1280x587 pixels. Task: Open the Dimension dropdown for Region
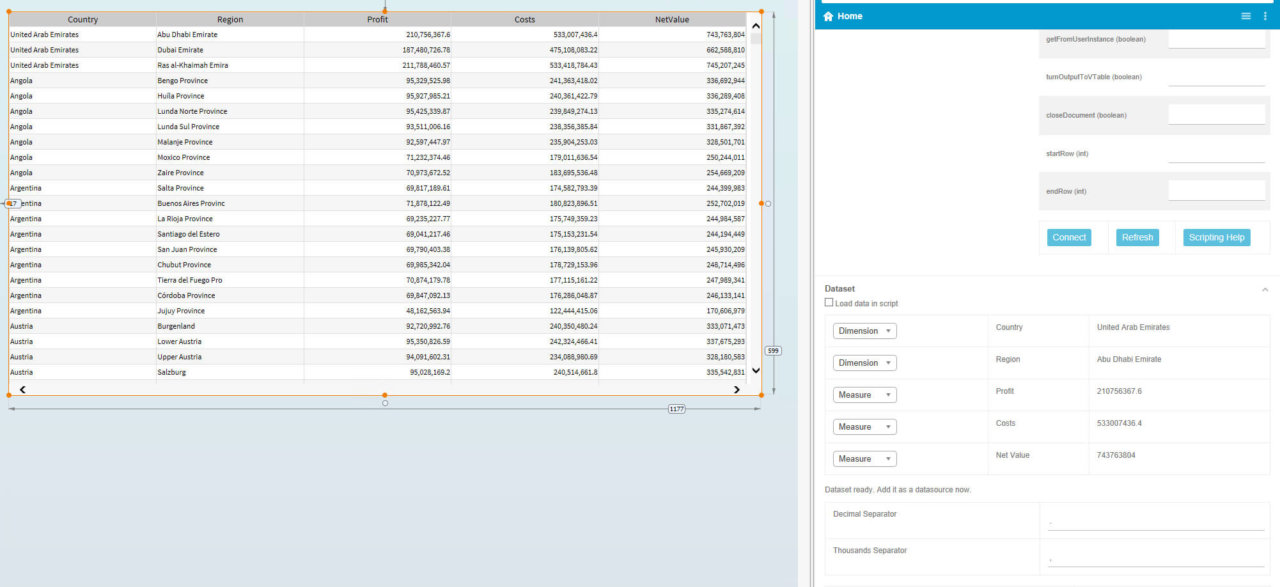pos(864,362)
